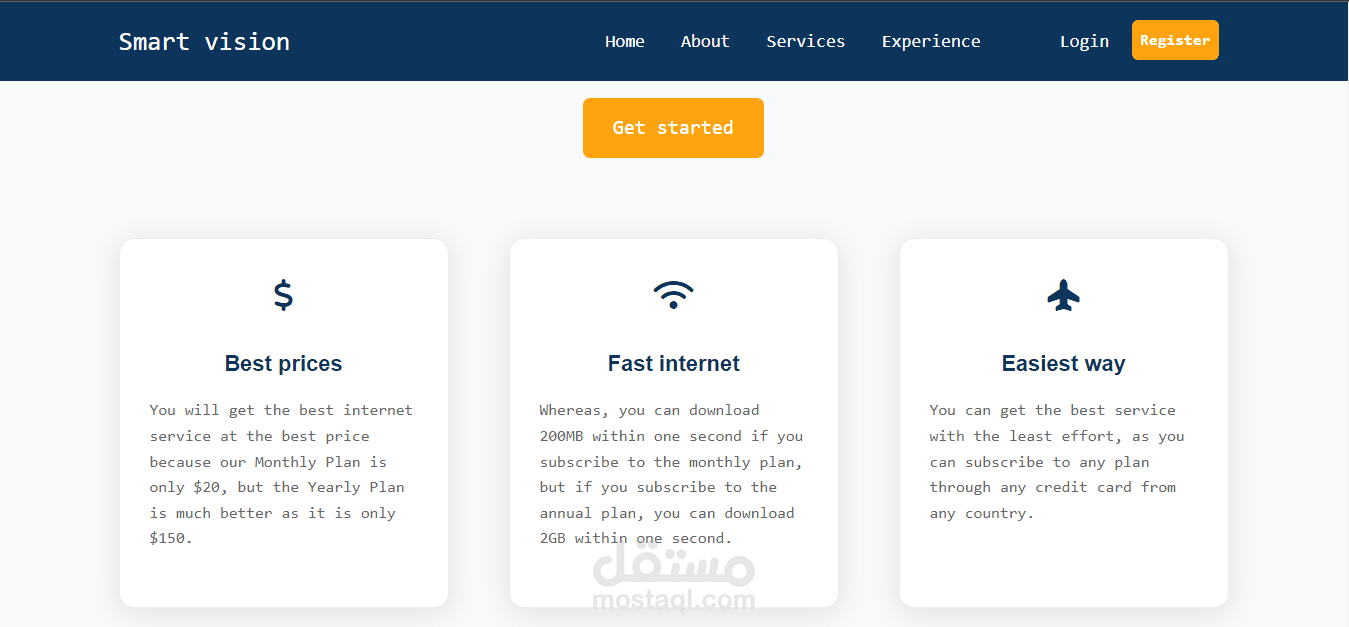Click the Best prices description paragraph
This screenshot has height=627, width=1349.
point(283,474)
